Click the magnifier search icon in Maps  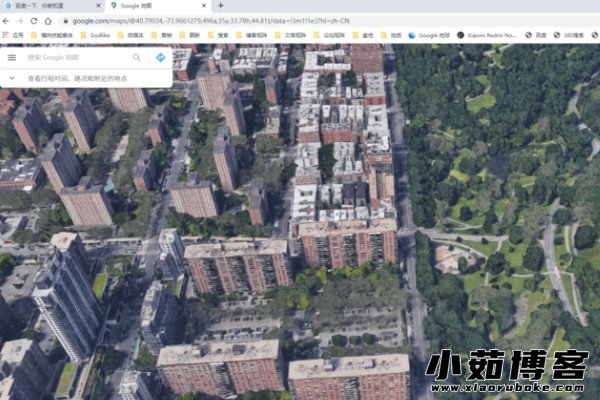pos(137,57)
